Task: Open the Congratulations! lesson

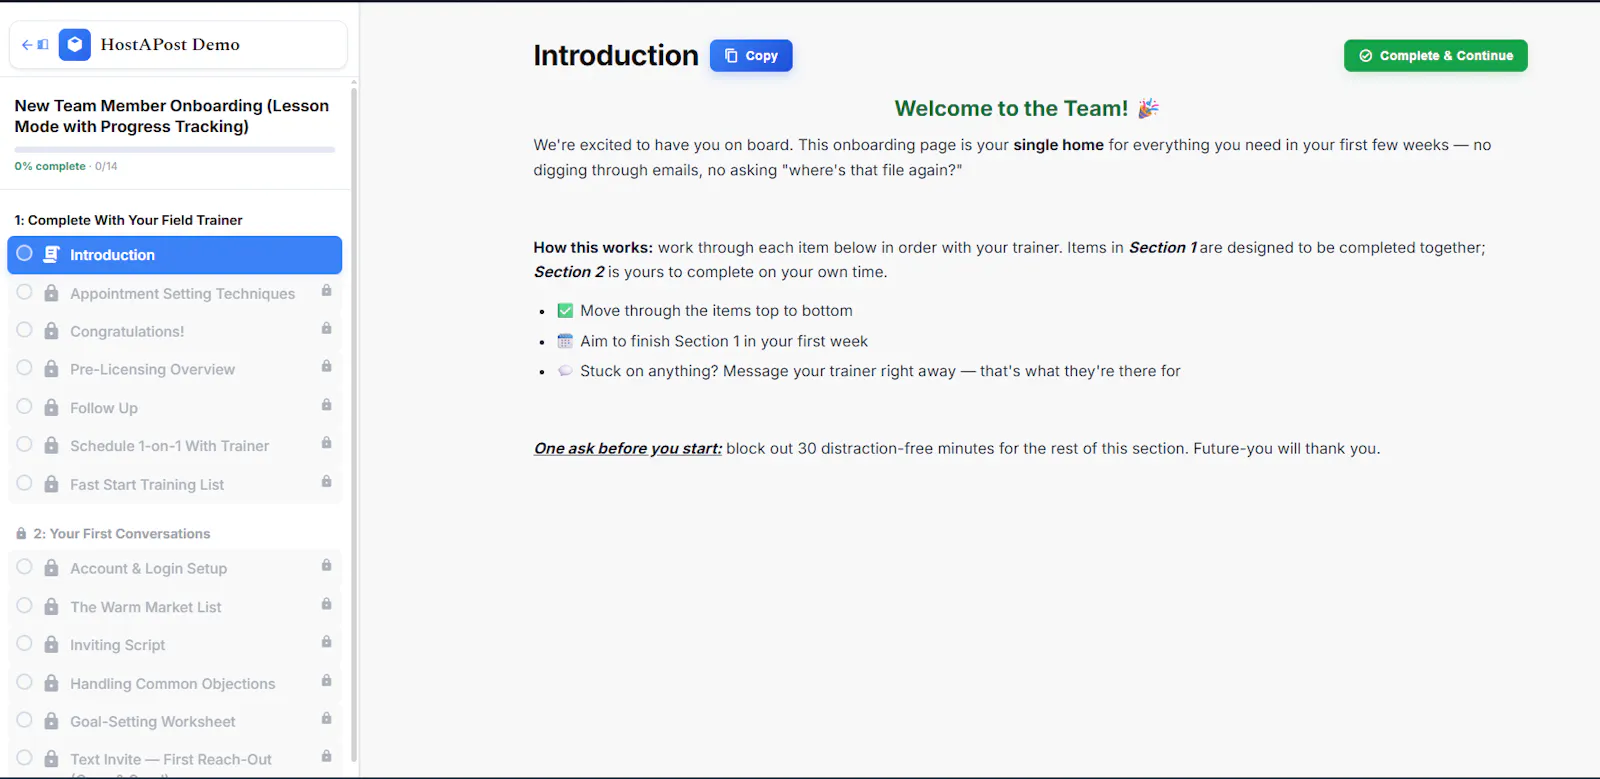Action: coord(174,331)
